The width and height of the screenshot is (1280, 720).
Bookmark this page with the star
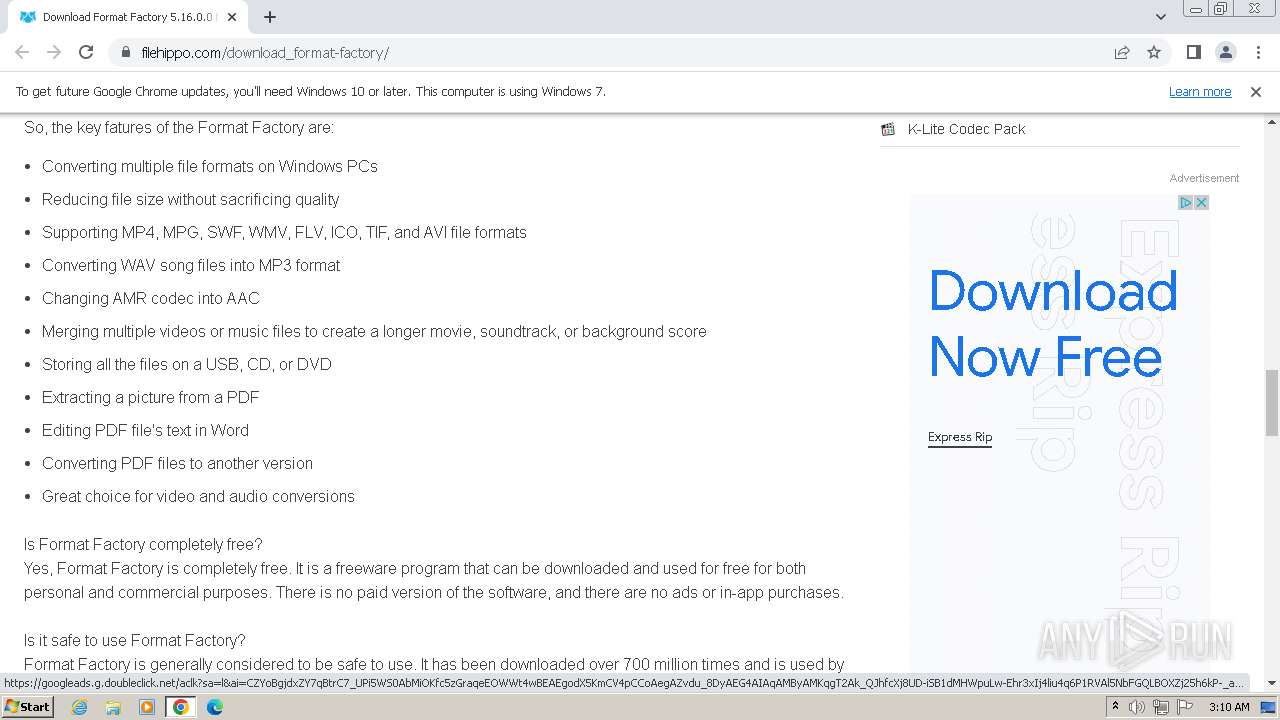(x=1154, y=52)
